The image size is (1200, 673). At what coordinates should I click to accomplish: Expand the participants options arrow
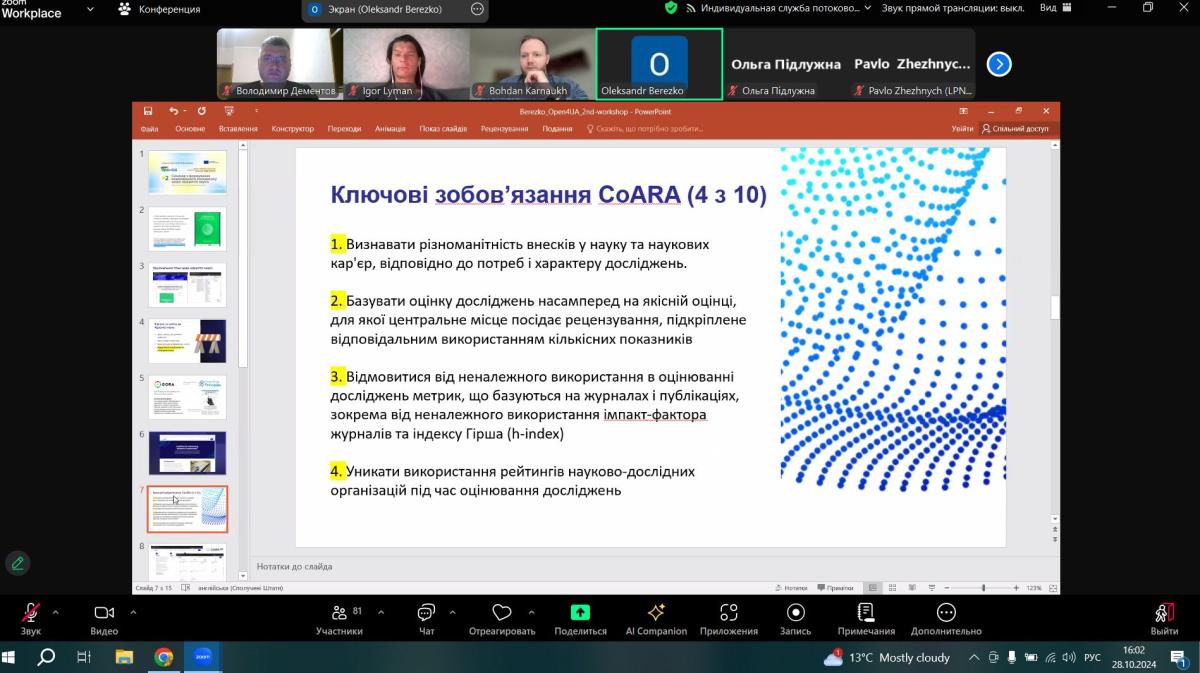374,612
